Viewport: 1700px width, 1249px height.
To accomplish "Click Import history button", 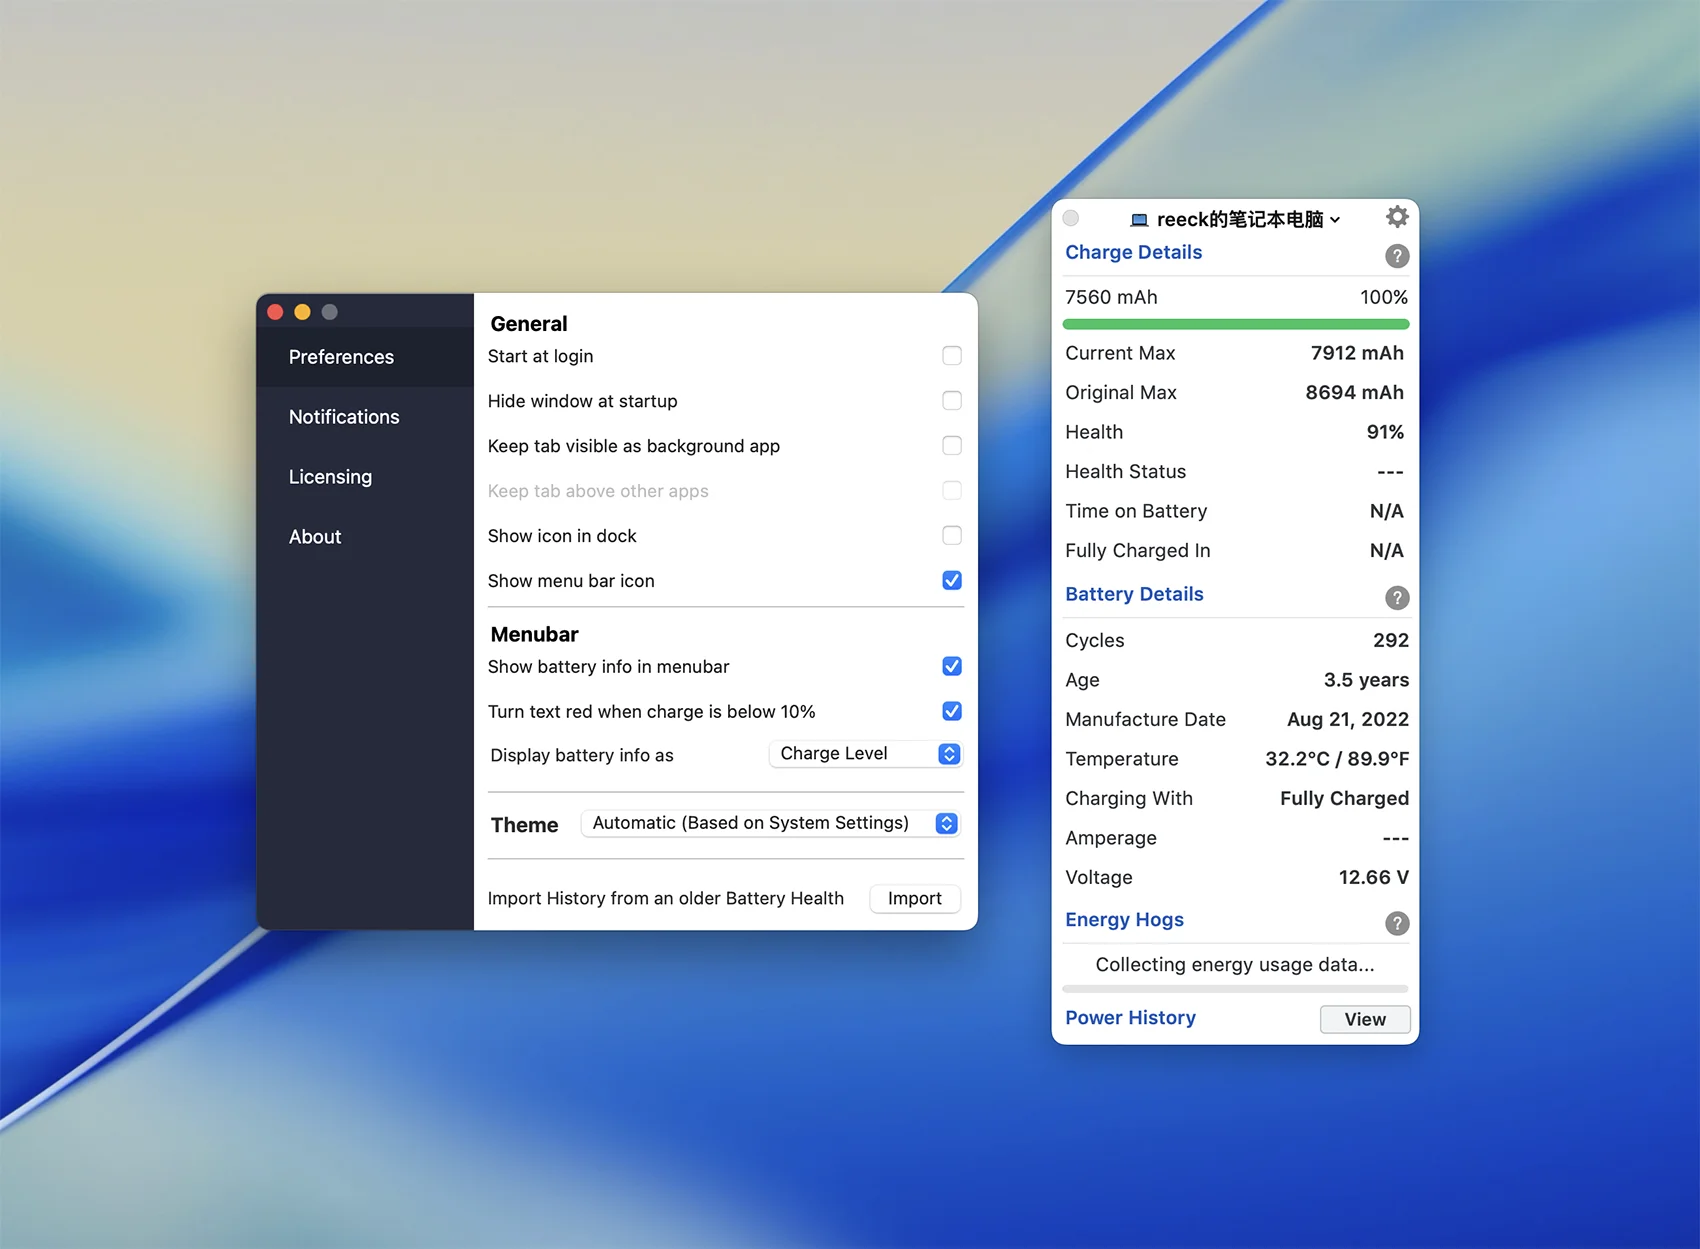I will coord(914,898).
